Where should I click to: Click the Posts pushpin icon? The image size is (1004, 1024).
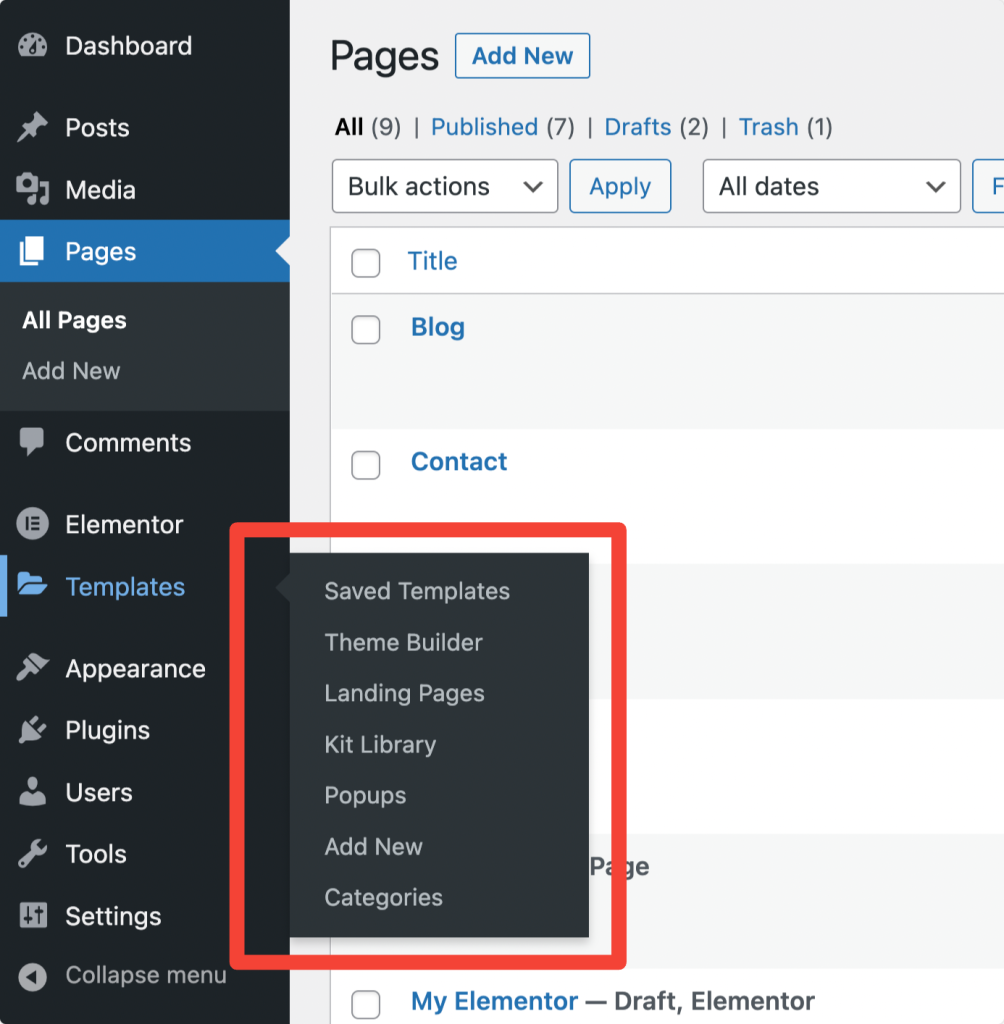click(32, 127)
